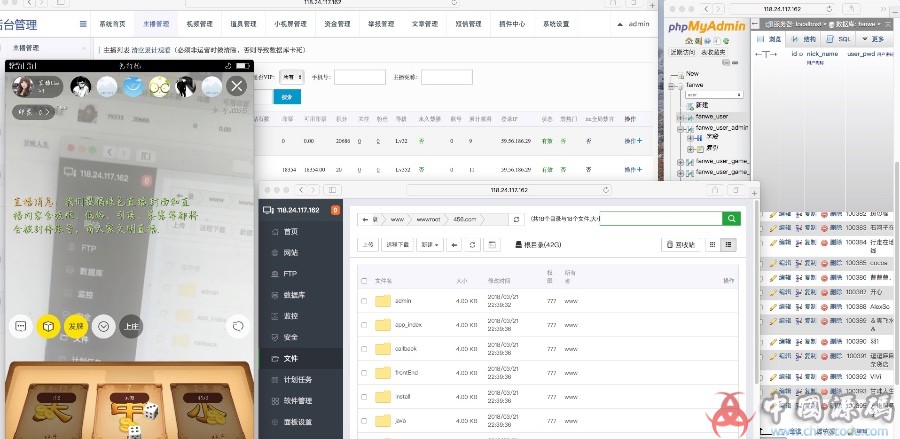Click 操作 link in the Lv32 row
Viewport: 900px width, 439px height.
point(633,141)
